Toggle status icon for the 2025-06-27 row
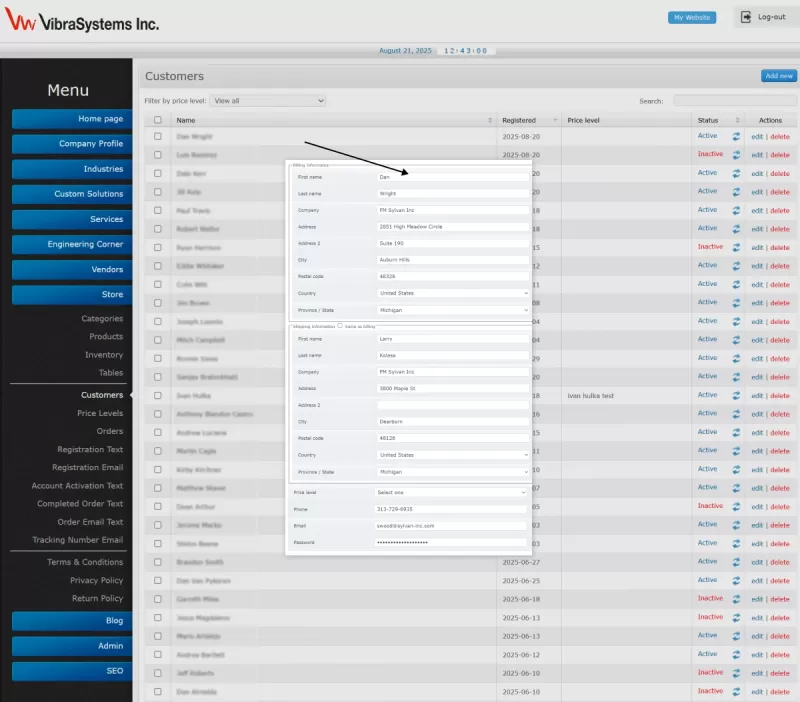The height and width of the screenshot is (702, 800). click(x=736, y=562)
